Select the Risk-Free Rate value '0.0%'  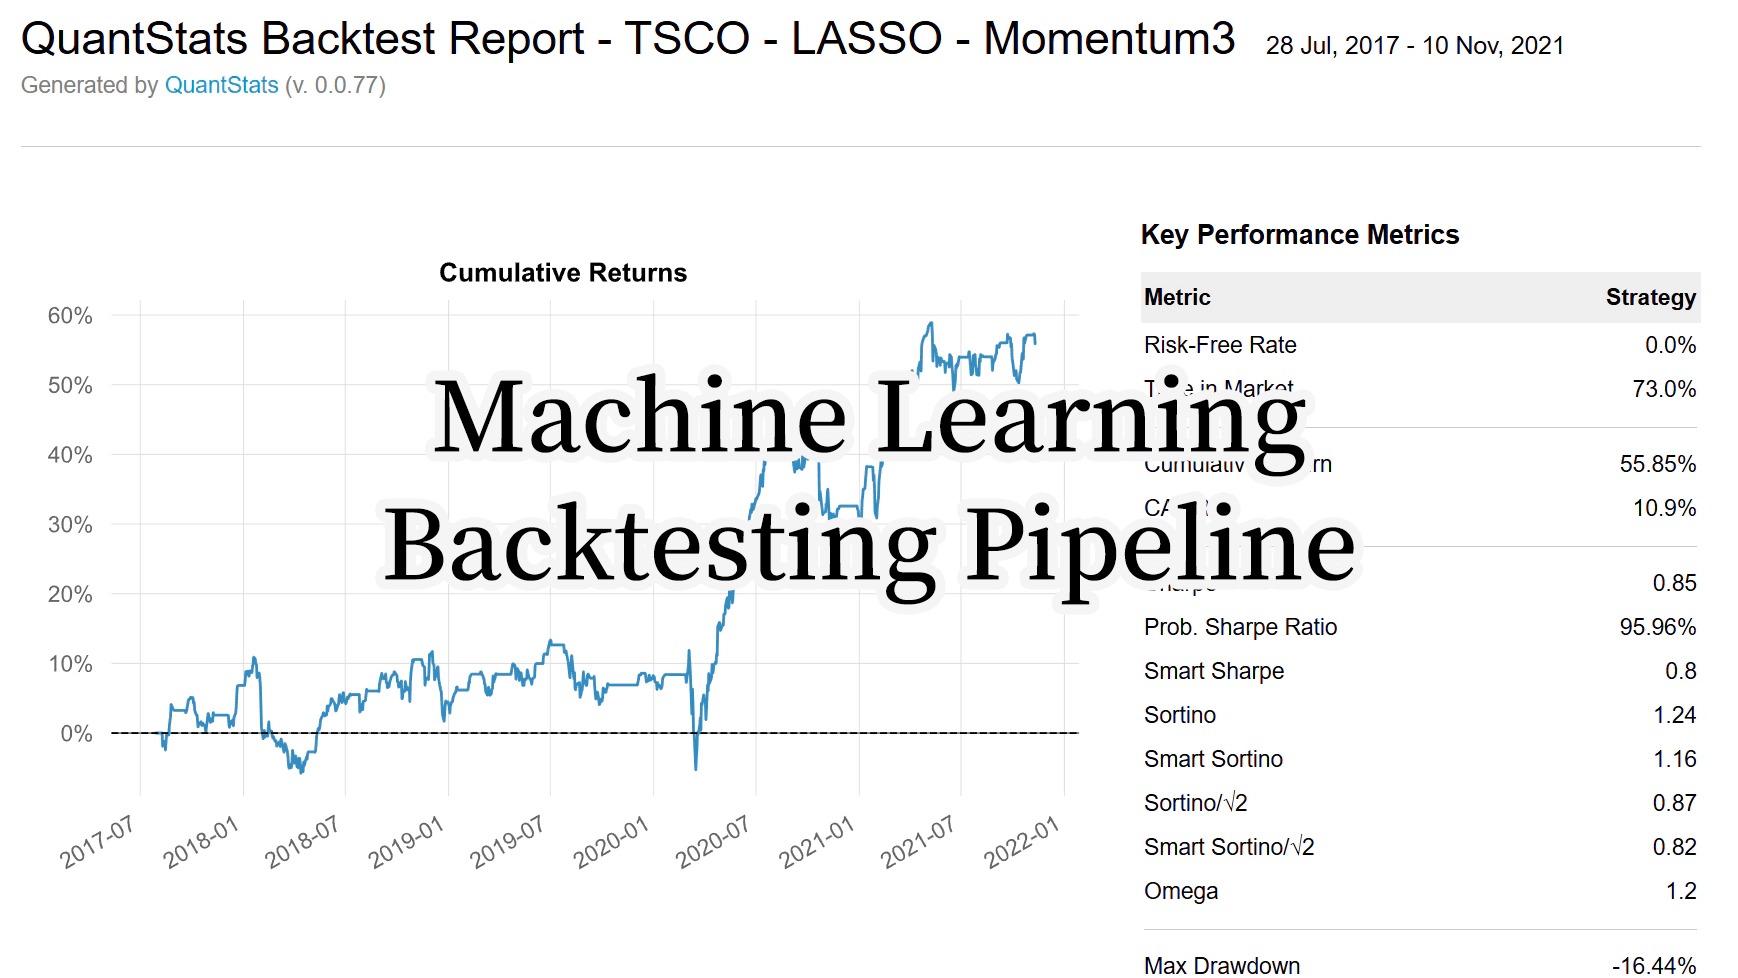click(x=1670, y=345)
